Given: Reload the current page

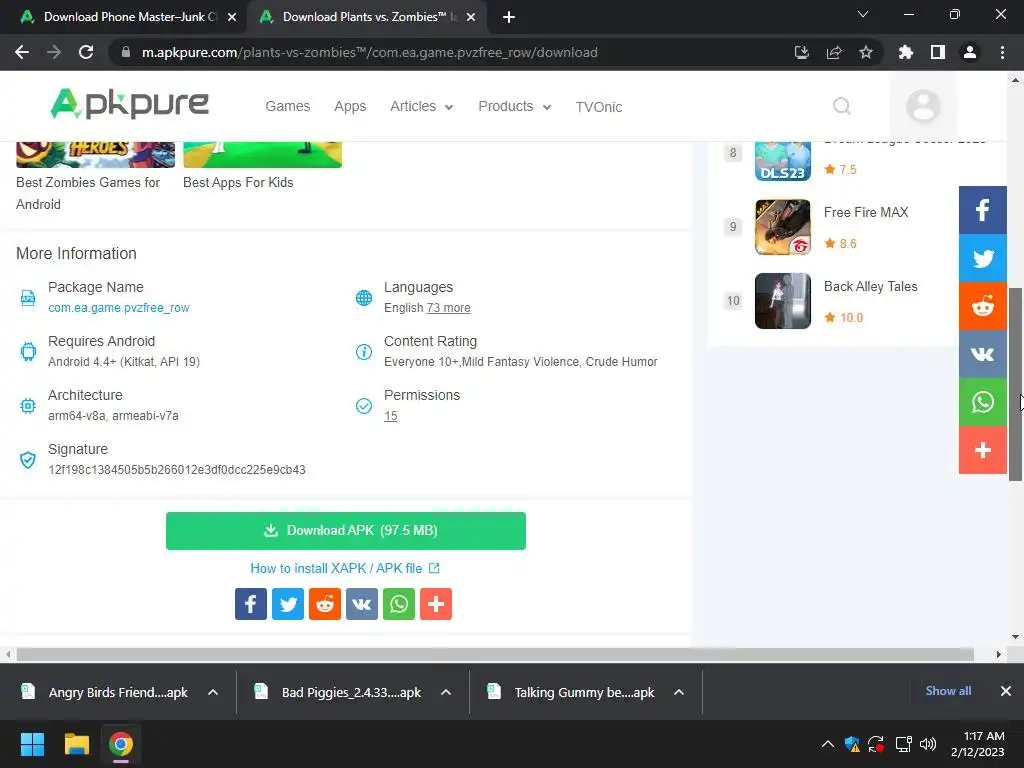Looking at the screenshot, I should tap(86, 52).
